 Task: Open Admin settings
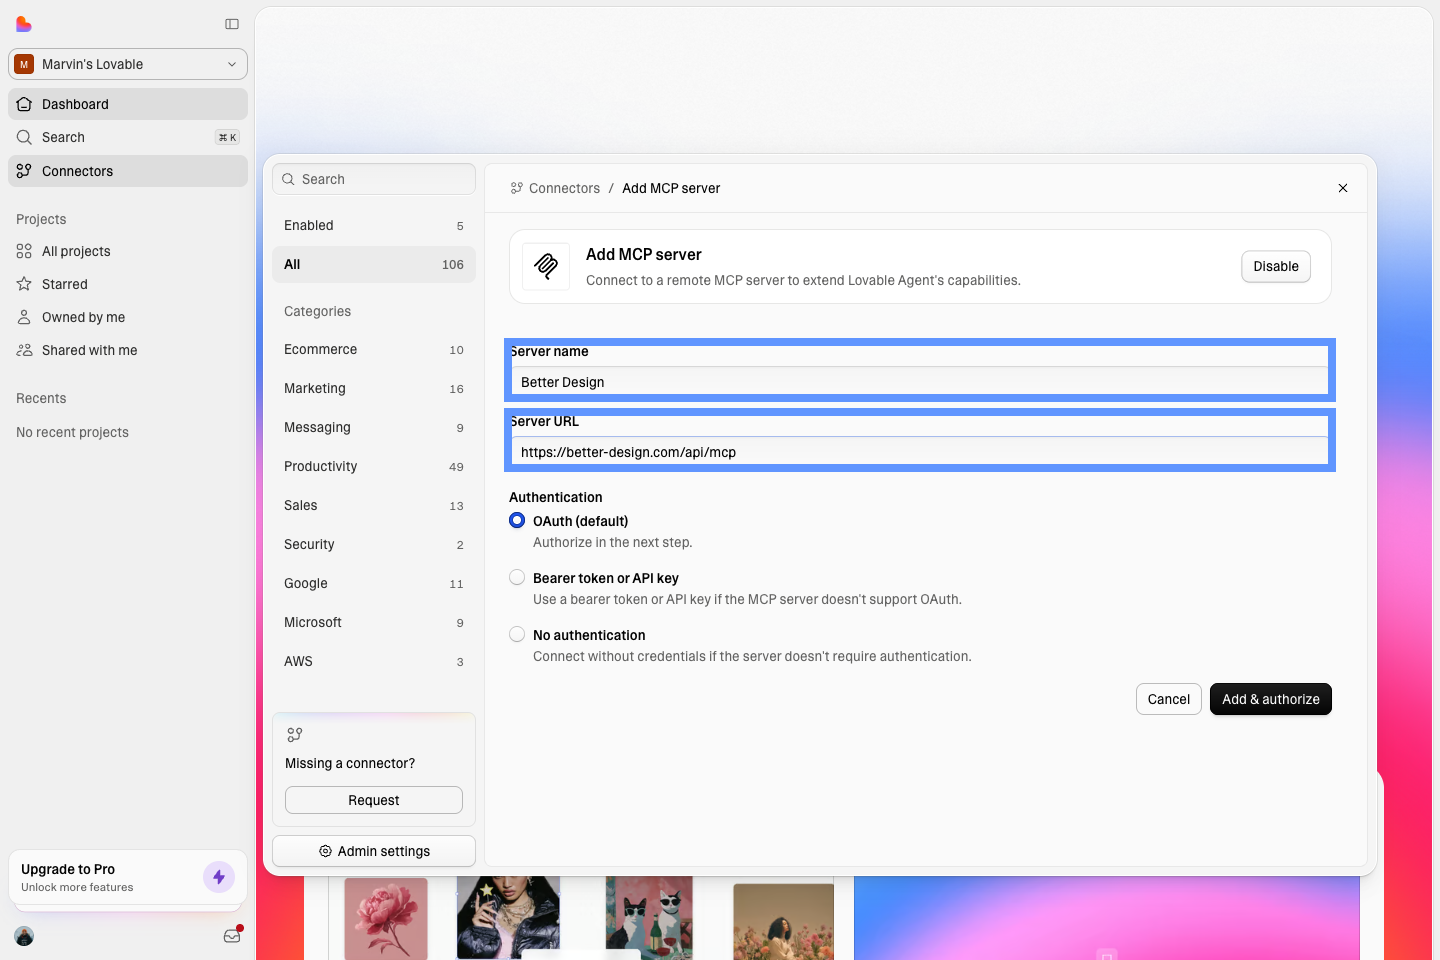click(x=374, y=851)
